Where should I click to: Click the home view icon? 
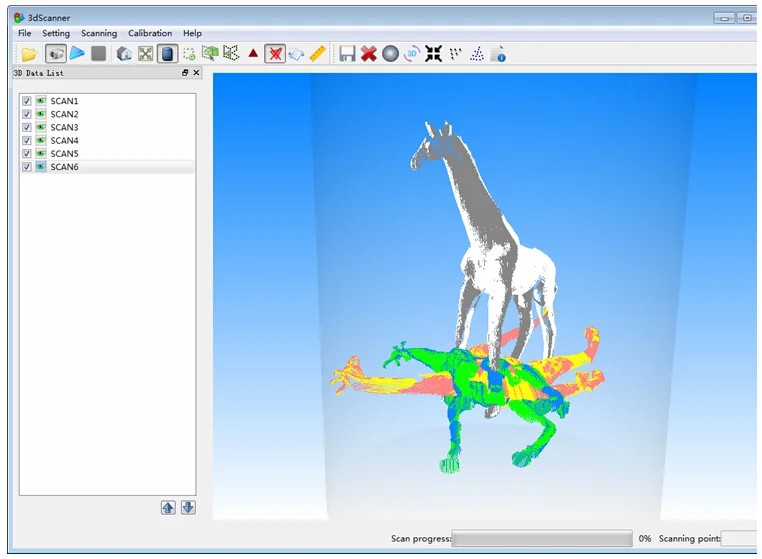pyautogui.click(x=124, y=53)
